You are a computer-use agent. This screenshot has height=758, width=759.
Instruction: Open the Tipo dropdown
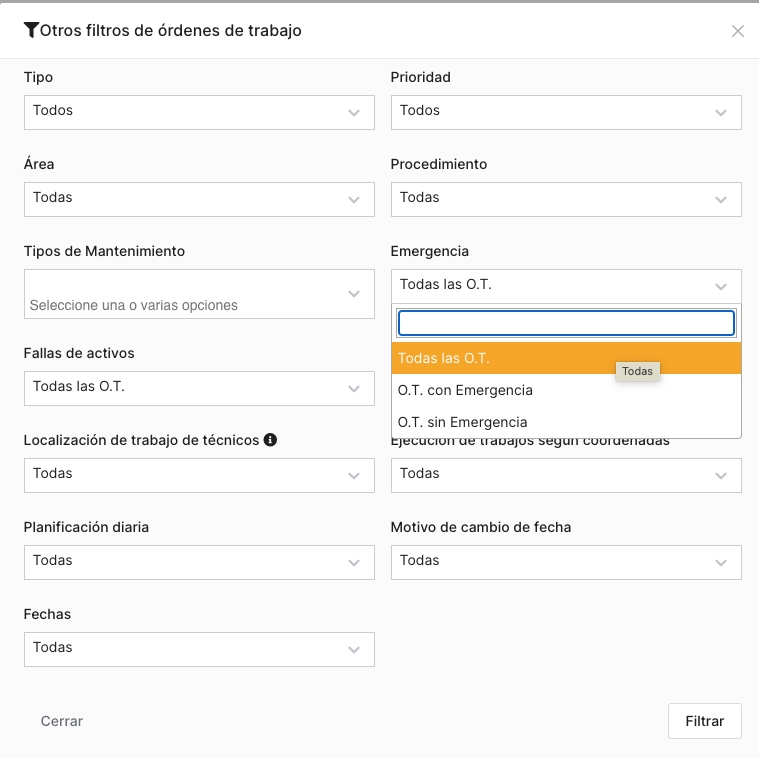tap(199, 112)
